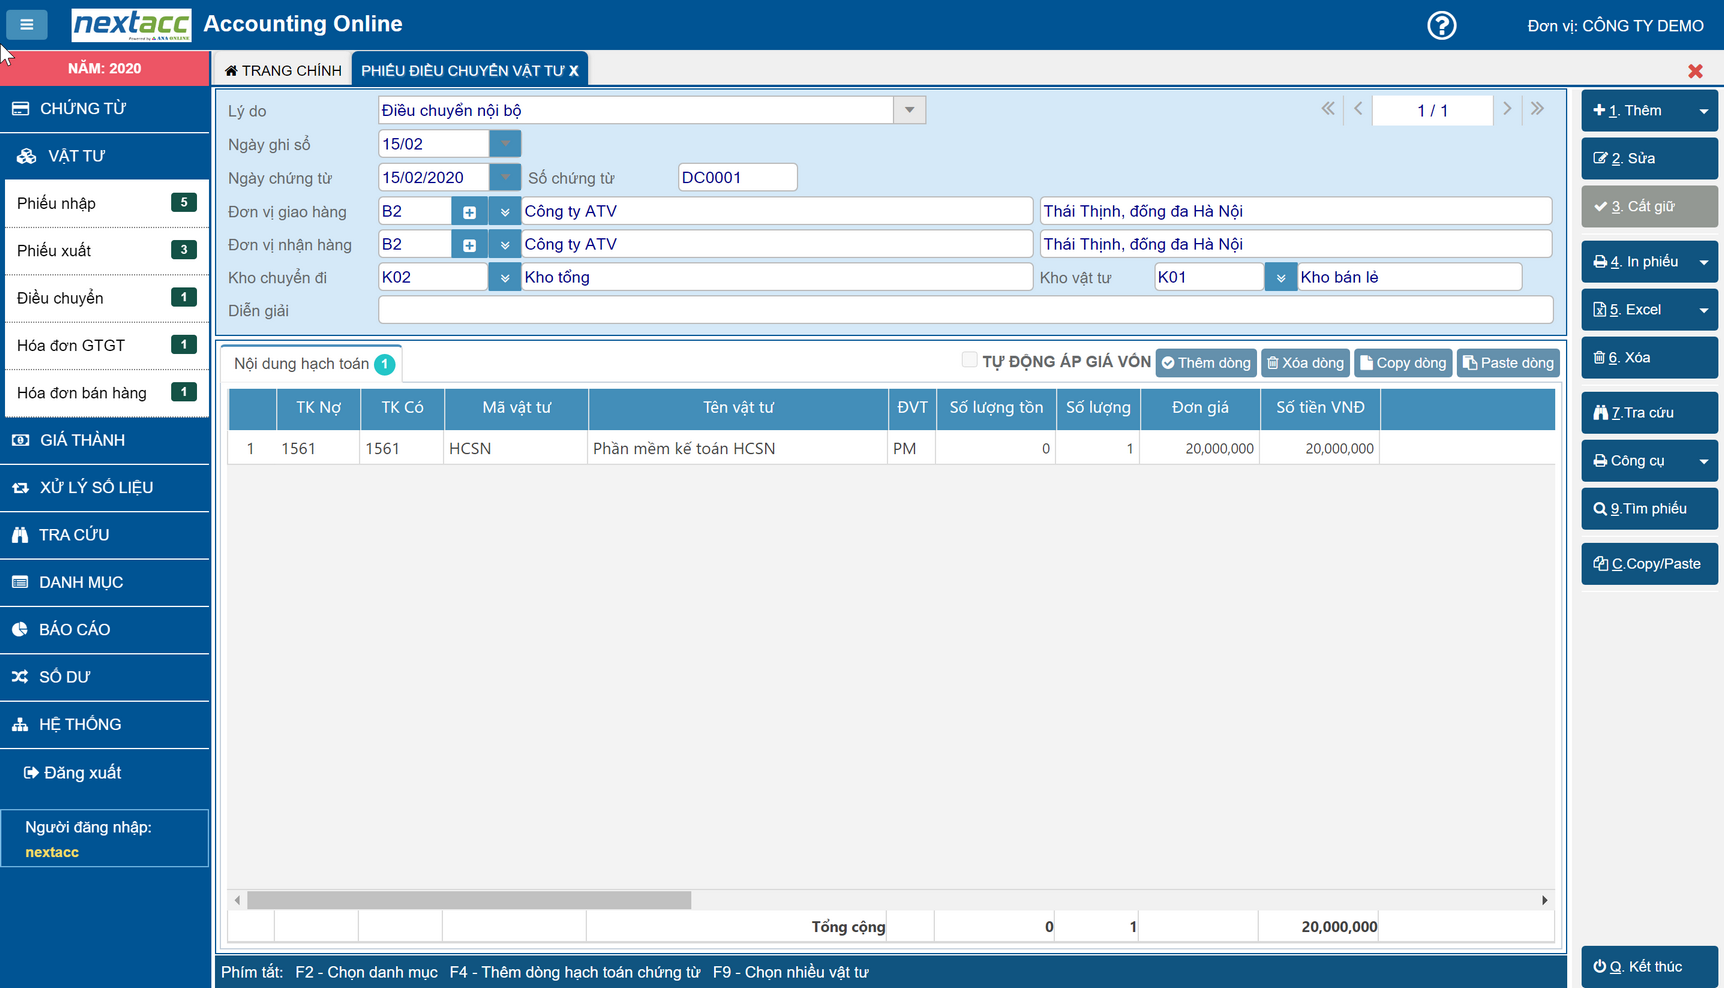Go to the previous record arrow
The height and width of the screenshot is (988, 1724).
[x=1358, y=109]
